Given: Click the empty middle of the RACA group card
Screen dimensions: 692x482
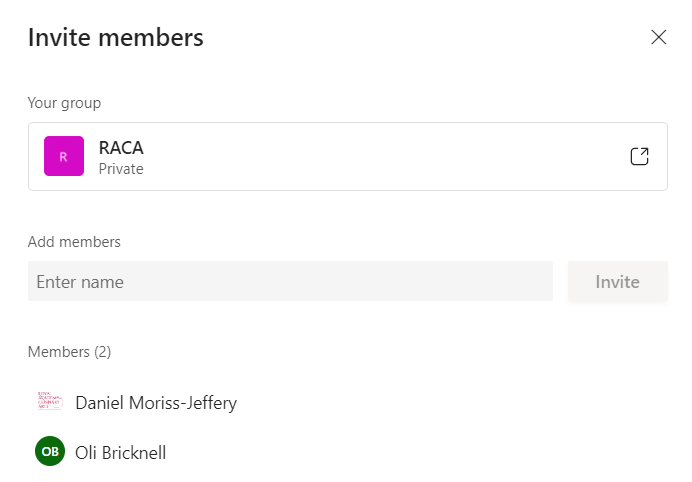Looking at the screenshot, I should (x=380, y=157).
